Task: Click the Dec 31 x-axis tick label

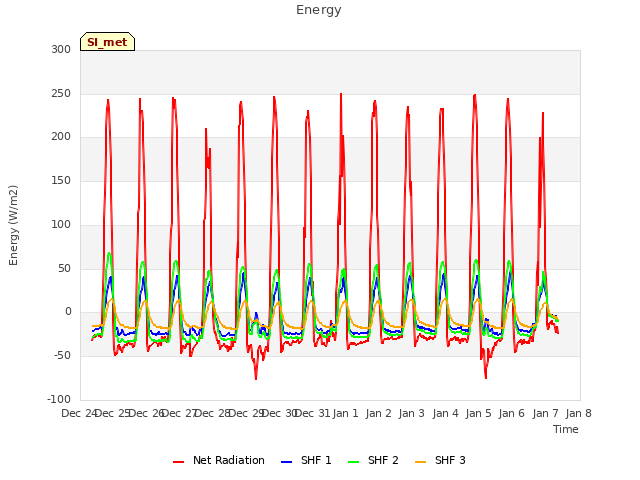Action: pos(312,413)
